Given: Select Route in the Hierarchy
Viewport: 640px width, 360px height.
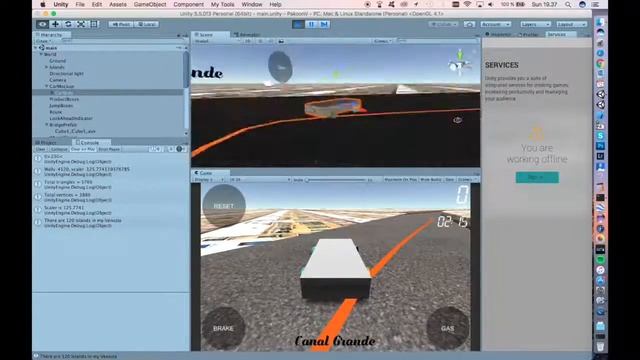Looking at the screenshot, I should coord(56,112).
